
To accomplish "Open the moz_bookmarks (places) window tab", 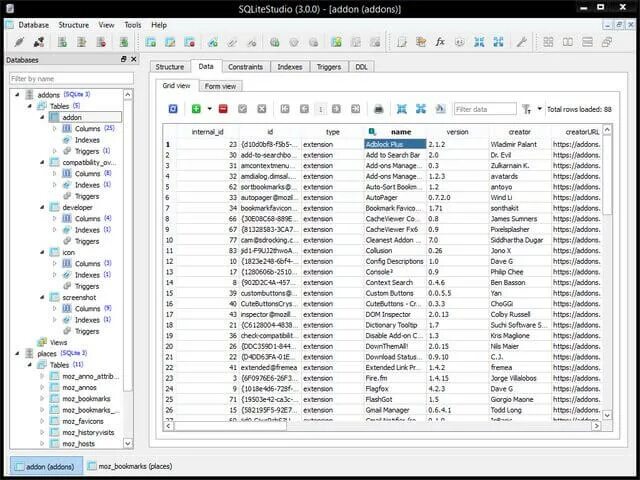I will point(130,466).
